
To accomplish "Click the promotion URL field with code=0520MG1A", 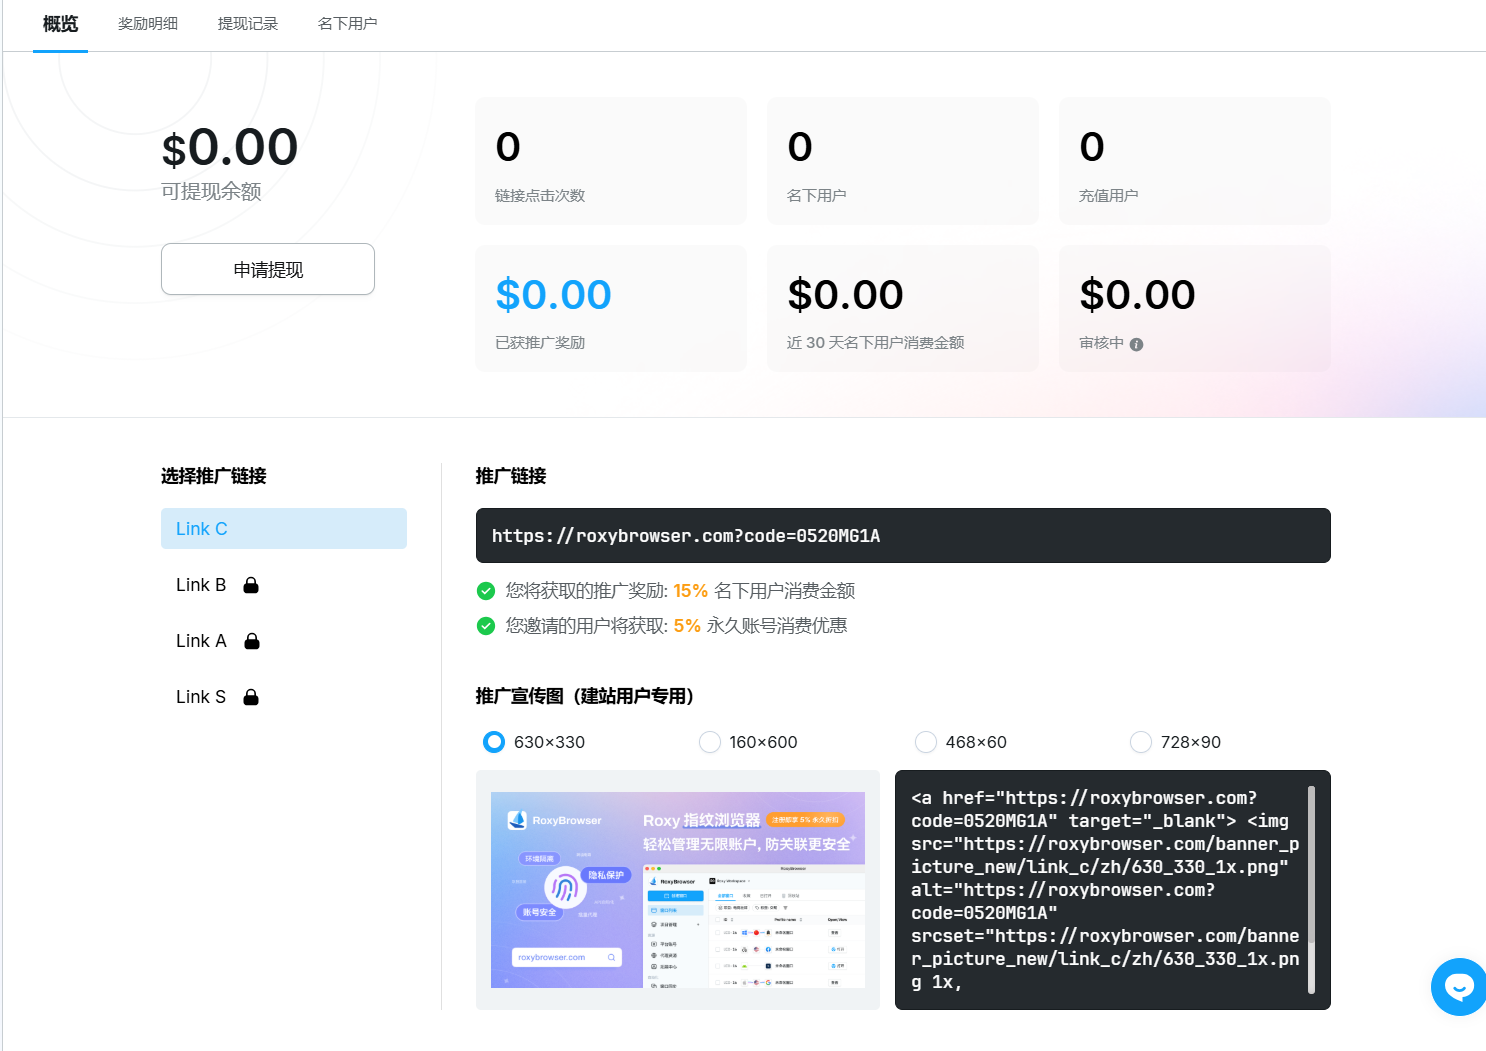I will coord(903,535).
